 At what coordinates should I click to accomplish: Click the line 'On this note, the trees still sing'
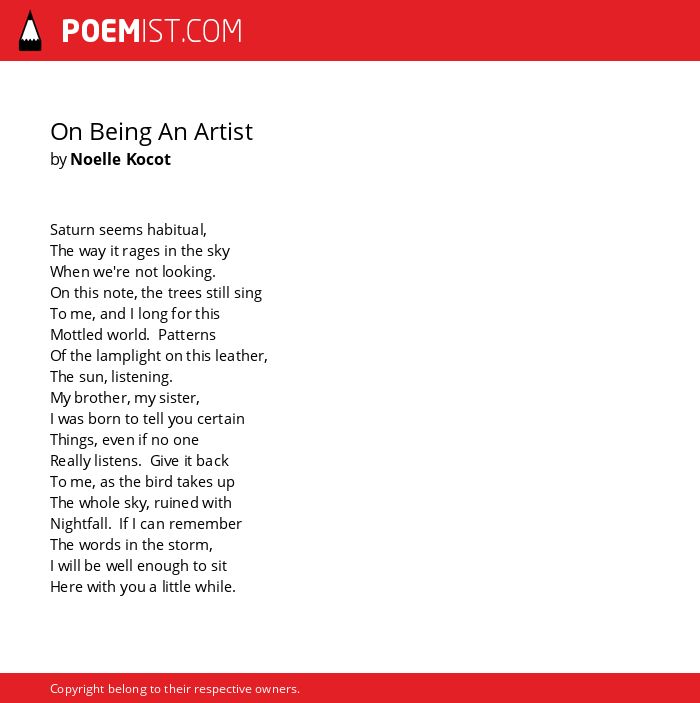coord(156,293)
